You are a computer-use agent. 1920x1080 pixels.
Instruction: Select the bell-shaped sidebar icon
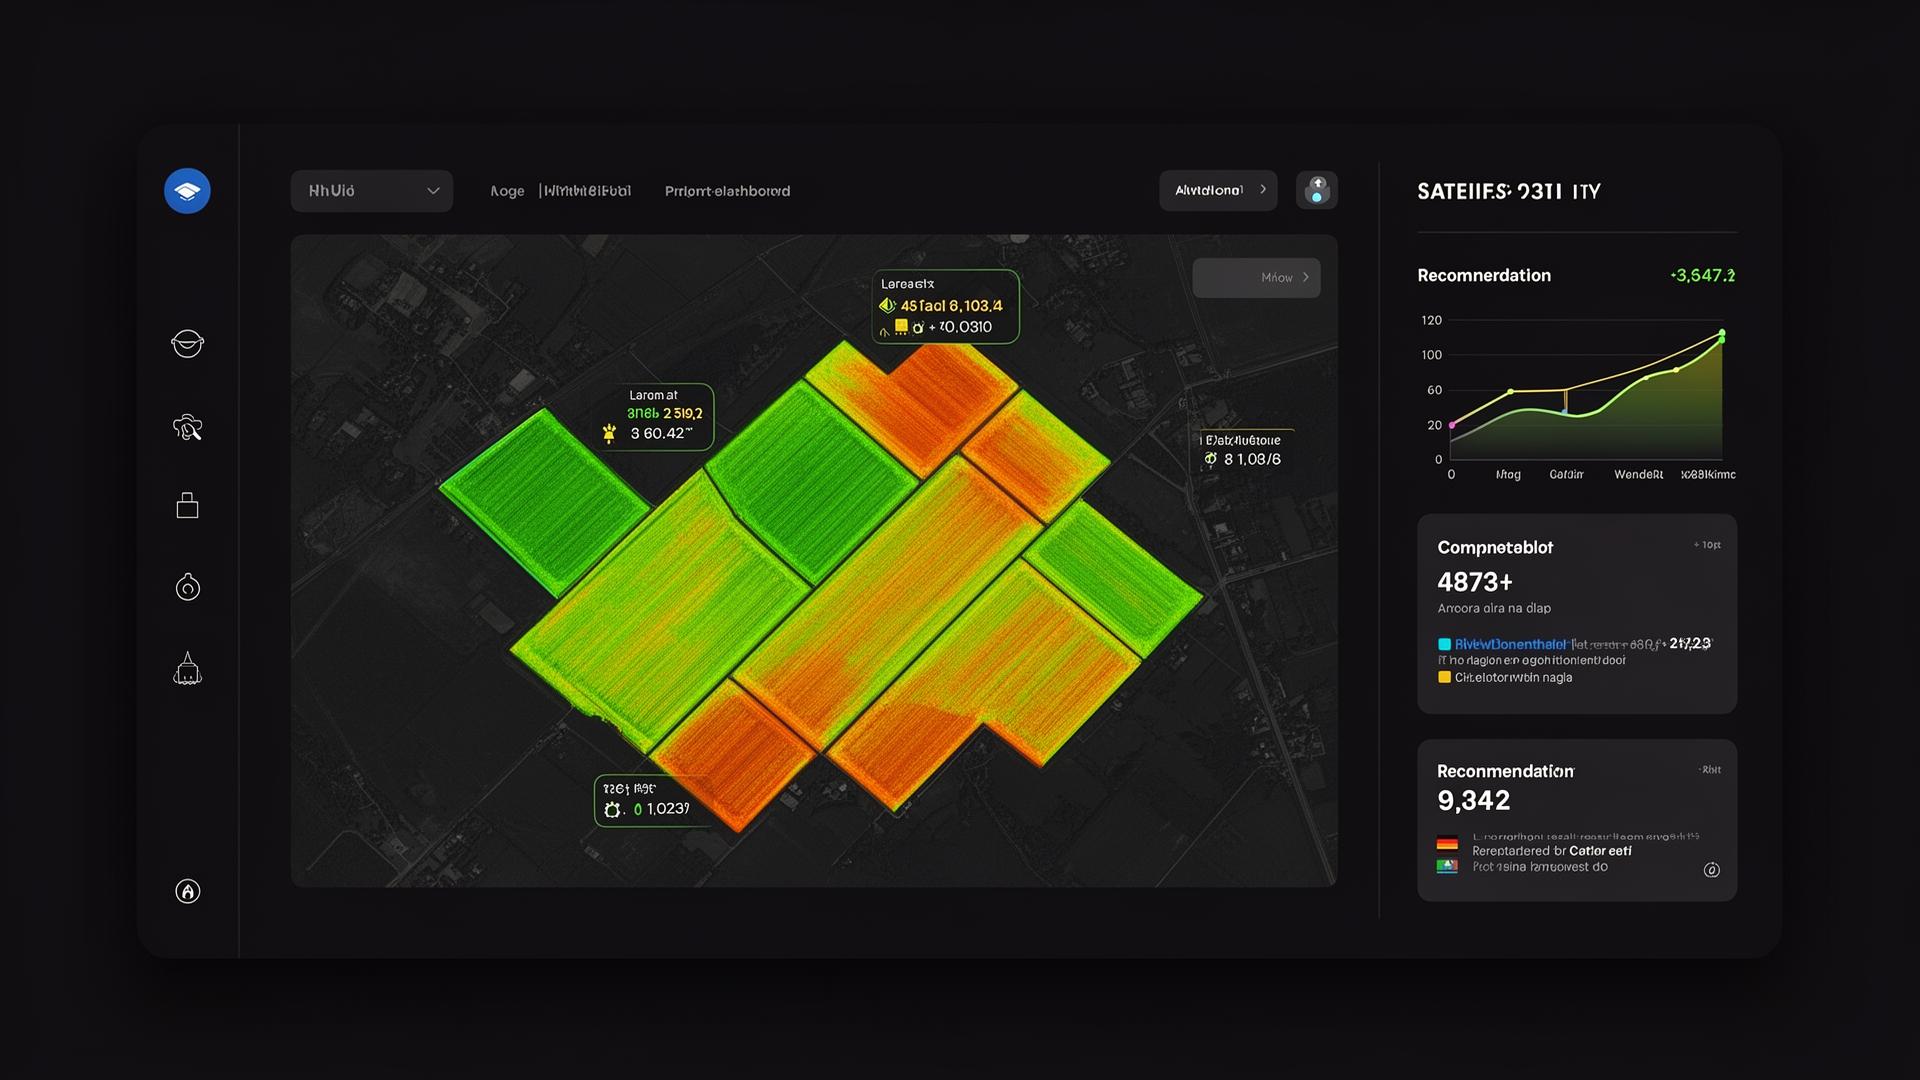pos(187,668)
